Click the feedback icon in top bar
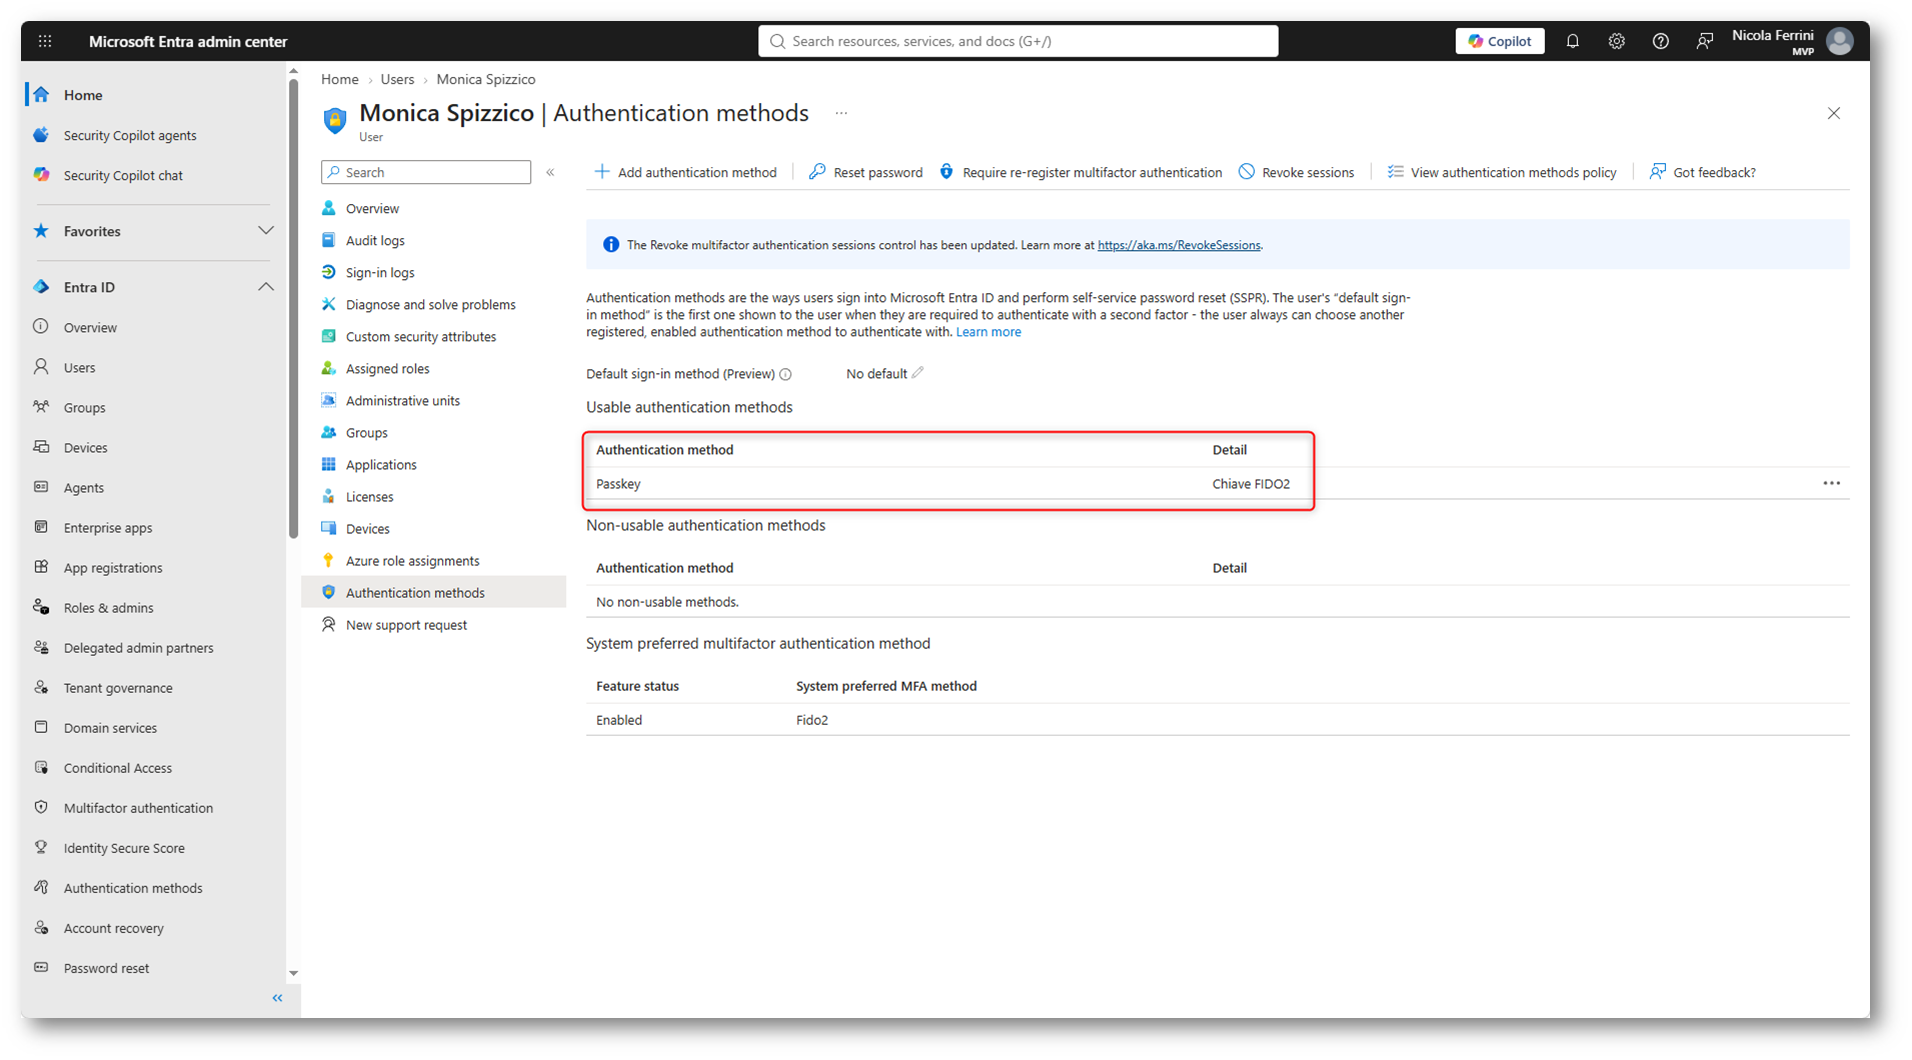 tap(1704, 41)
